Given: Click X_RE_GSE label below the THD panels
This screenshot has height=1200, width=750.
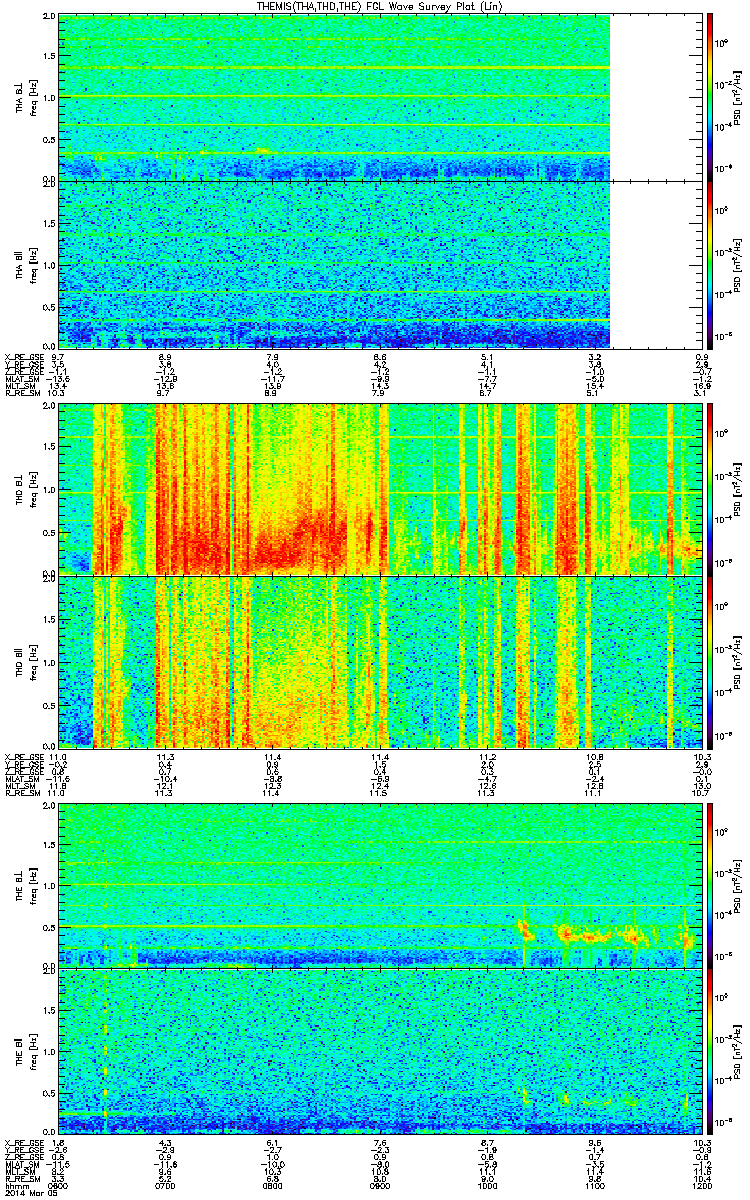Looking at the screenshot, I should point(23,758).
